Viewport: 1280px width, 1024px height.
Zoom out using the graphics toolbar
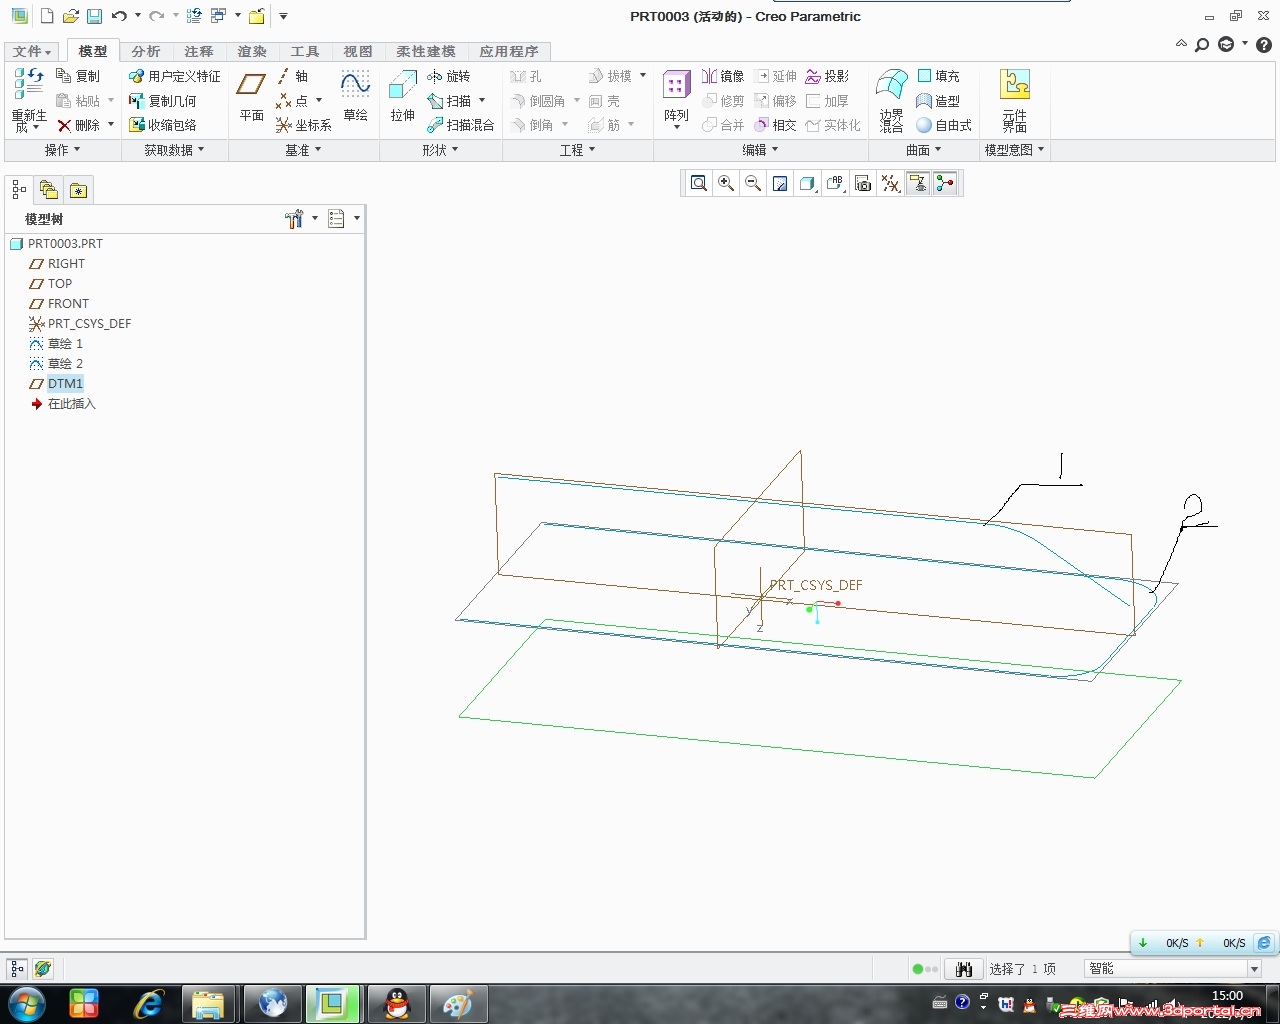(753, 183)
